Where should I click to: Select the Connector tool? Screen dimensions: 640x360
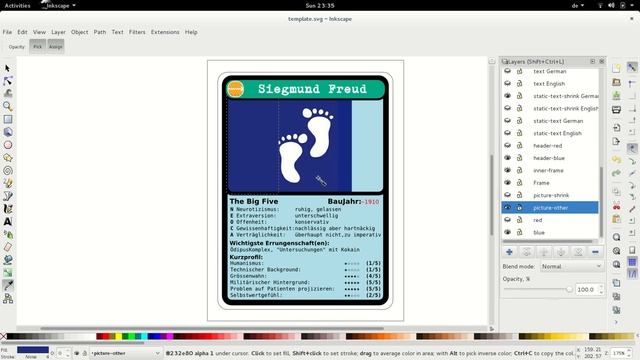pos(7,298)
